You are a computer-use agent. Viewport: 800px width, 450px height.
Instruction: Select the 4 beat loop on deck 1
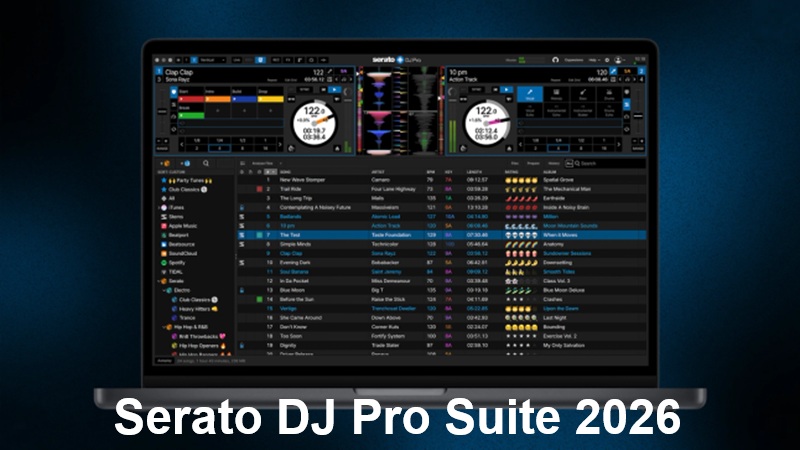click(x=219, y=148)
